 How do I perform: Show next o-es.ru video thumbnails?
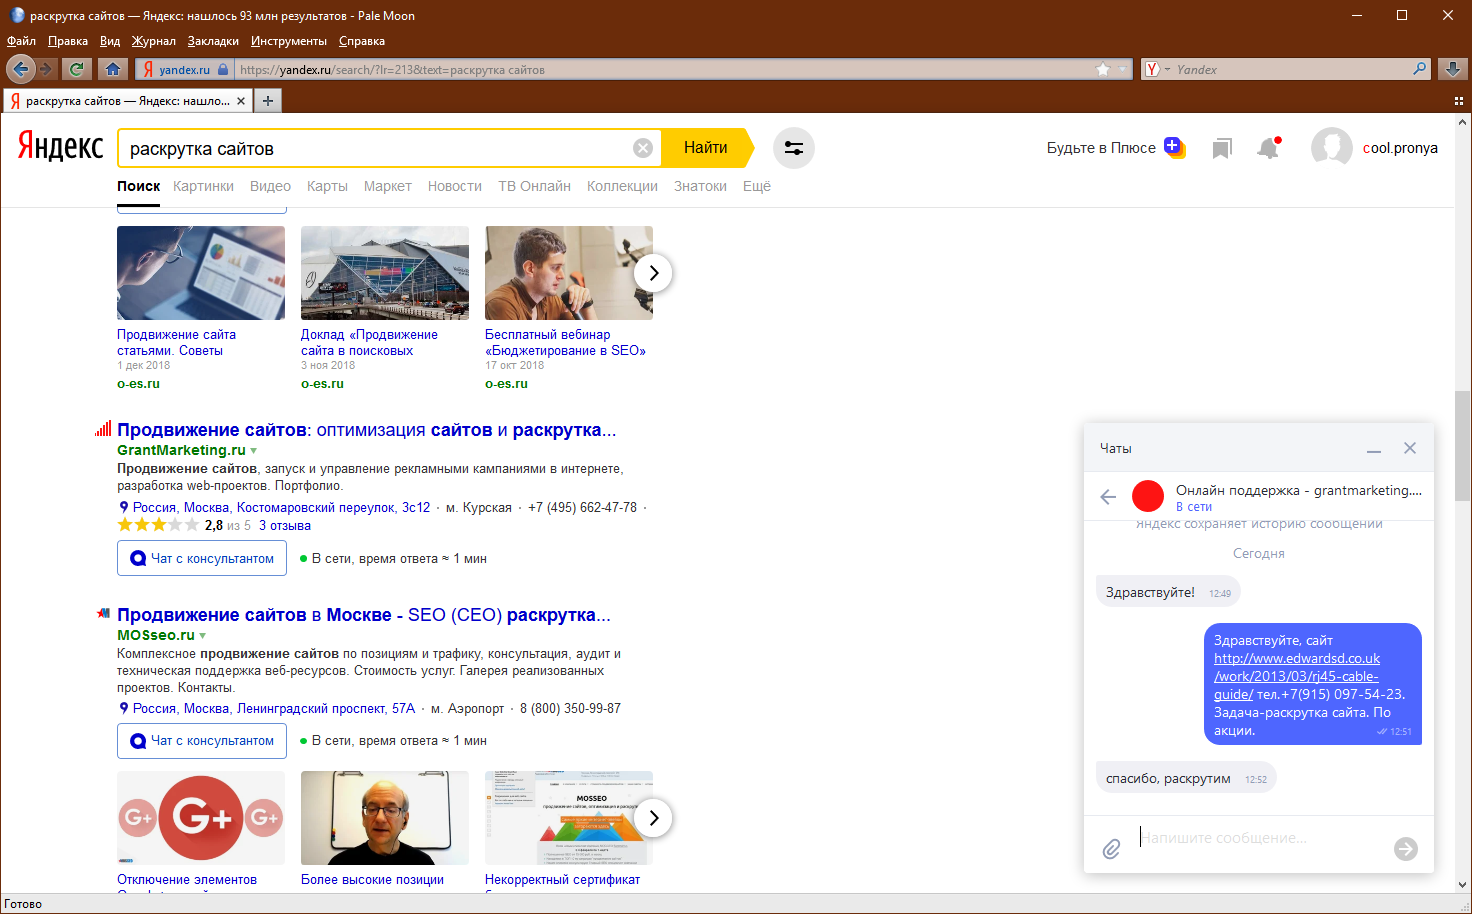click(653, 273)
